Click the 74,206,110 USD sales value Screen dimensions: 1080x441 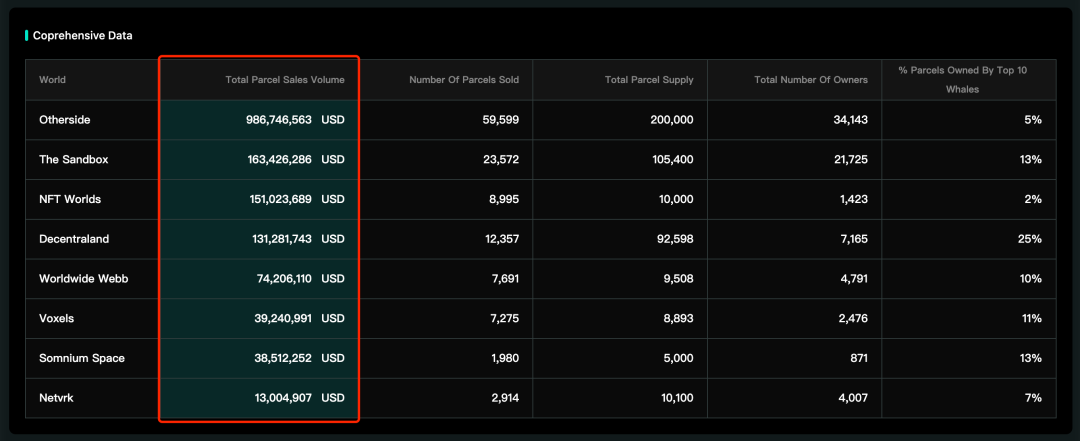point(302,279)
